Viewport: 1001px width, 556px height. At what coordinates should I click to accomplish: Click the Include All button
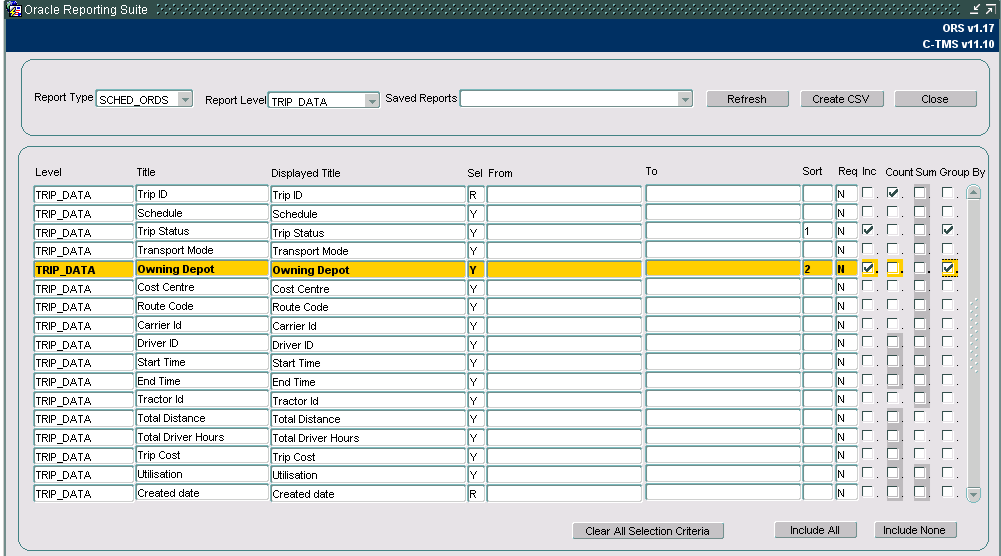tap(815, 530)
